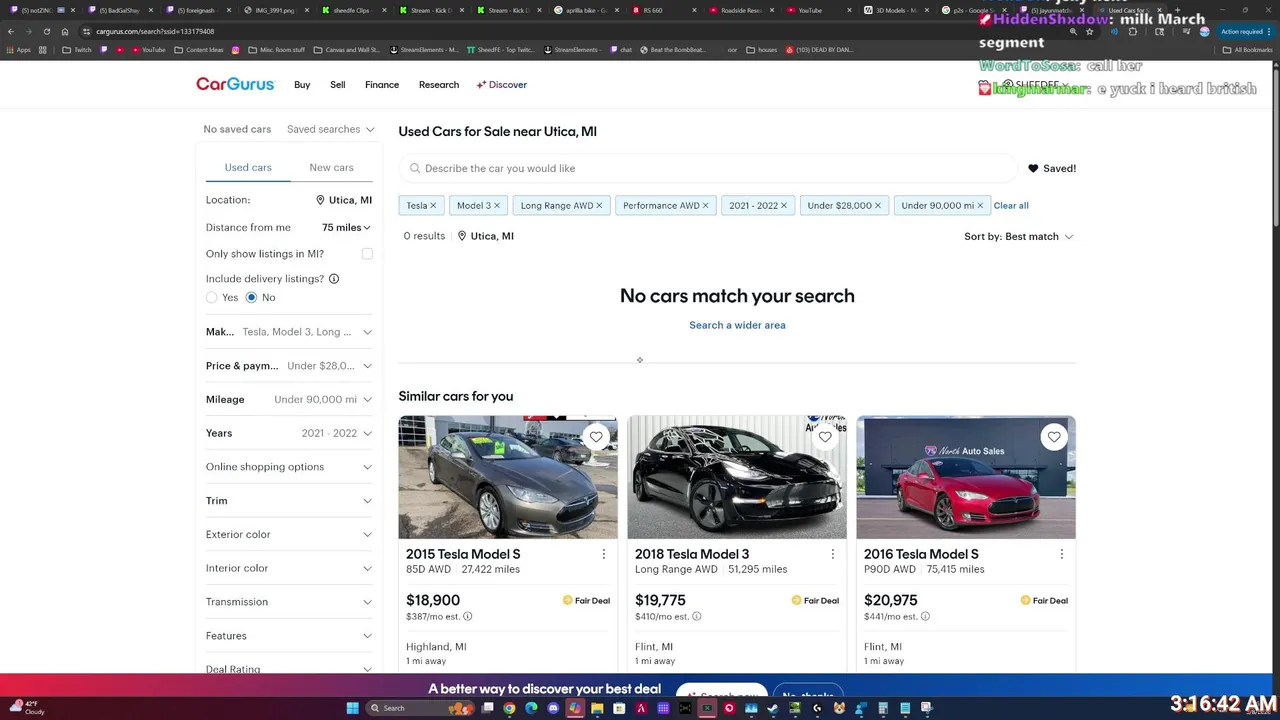1280x720 pixels.
Task: Click info icon next to $387/mo est.
Action: click(467, 617)
